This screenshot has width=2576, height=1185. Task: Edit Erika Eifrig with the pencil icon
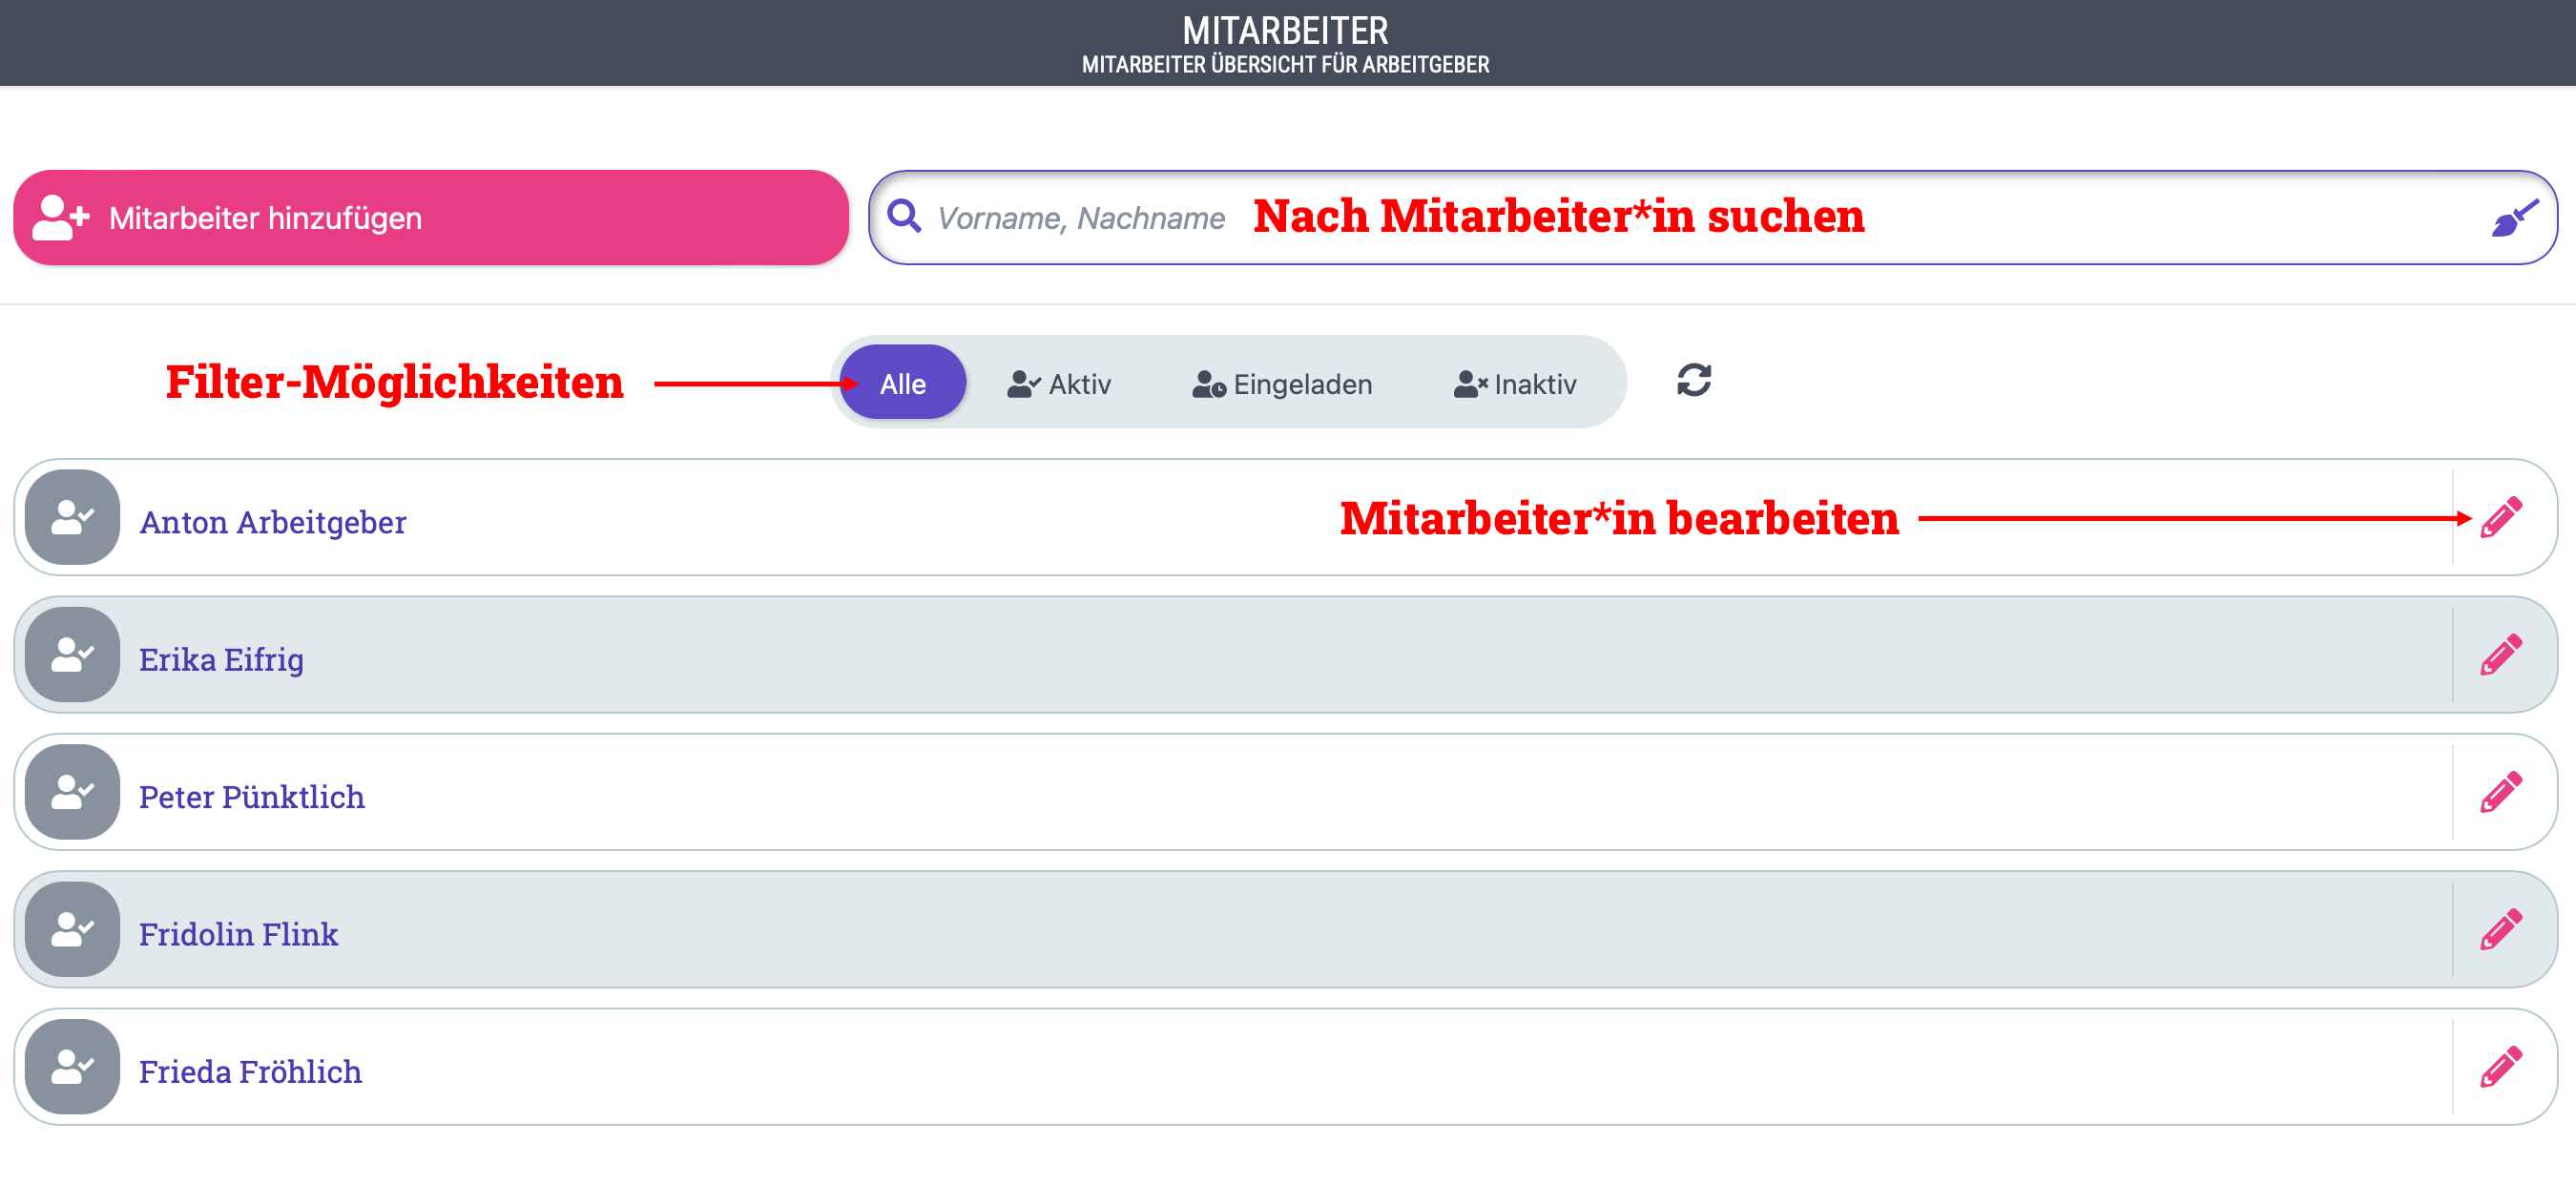coord(2501,655)
